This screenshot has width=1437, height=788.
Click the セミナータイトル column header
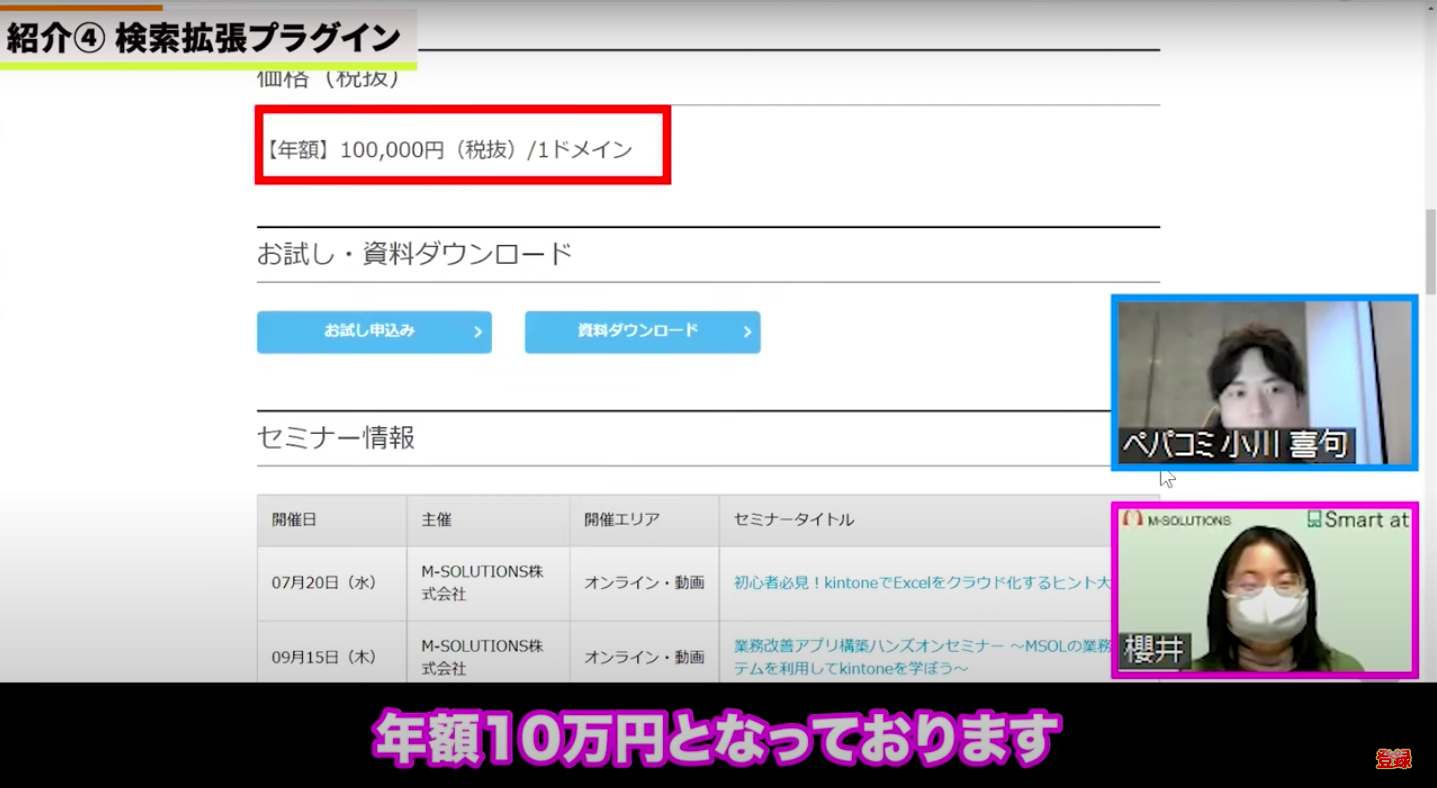click(x=794, y=520)
